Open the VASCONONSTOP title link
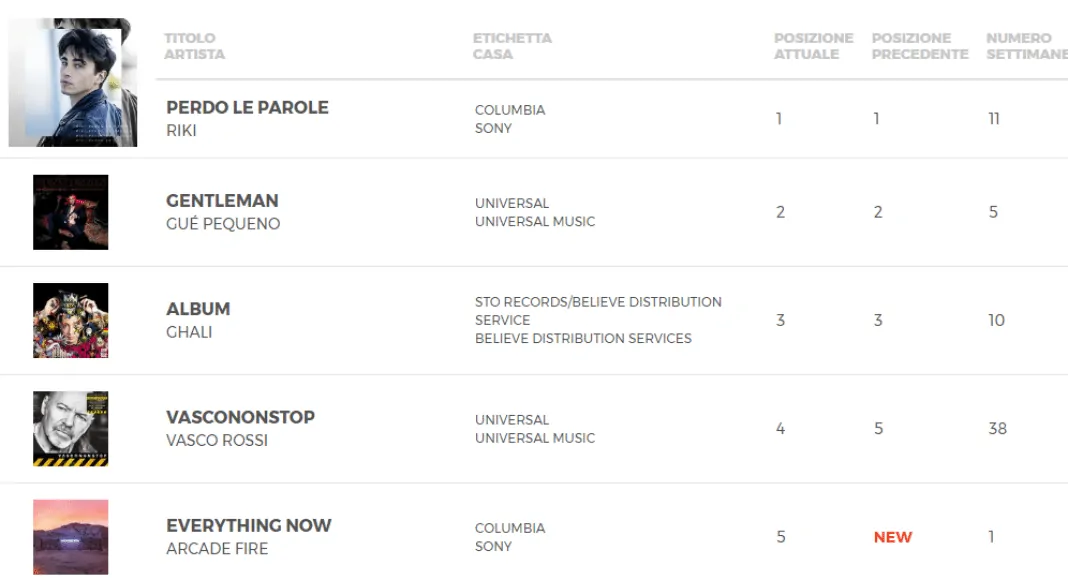 click(x=240, y=417)
